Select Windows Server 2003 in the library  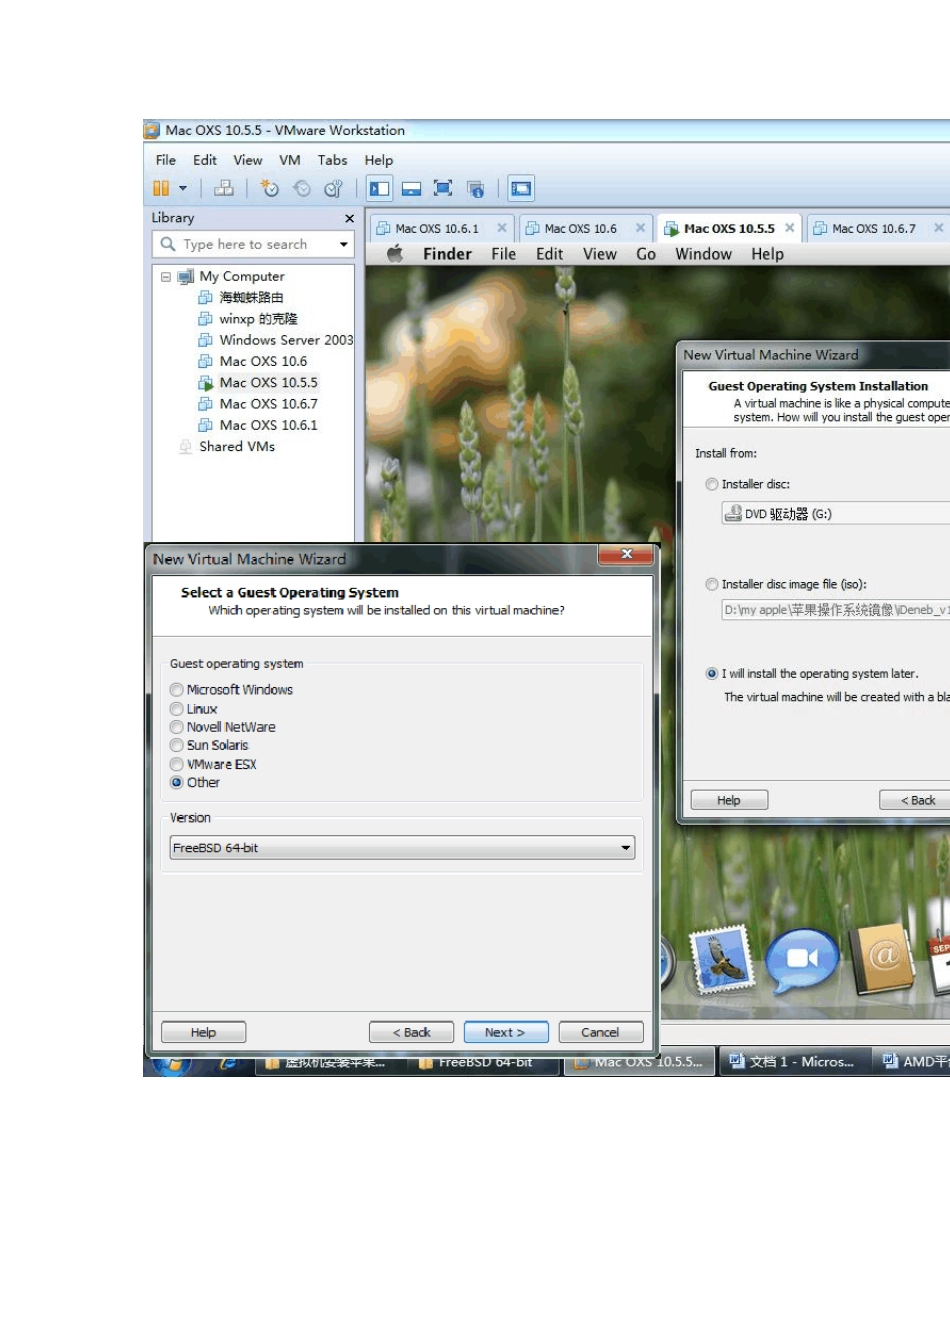coord(286,340)
